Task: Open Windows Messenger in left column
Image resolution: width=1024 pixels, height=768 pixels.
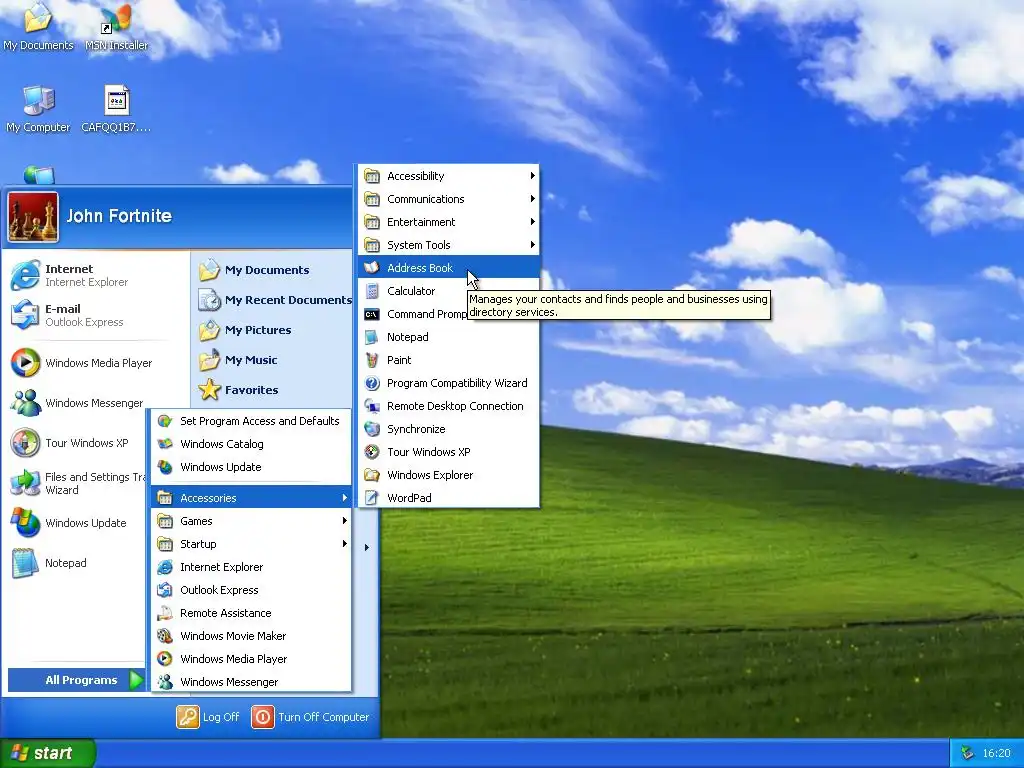Action: point(77,403)
